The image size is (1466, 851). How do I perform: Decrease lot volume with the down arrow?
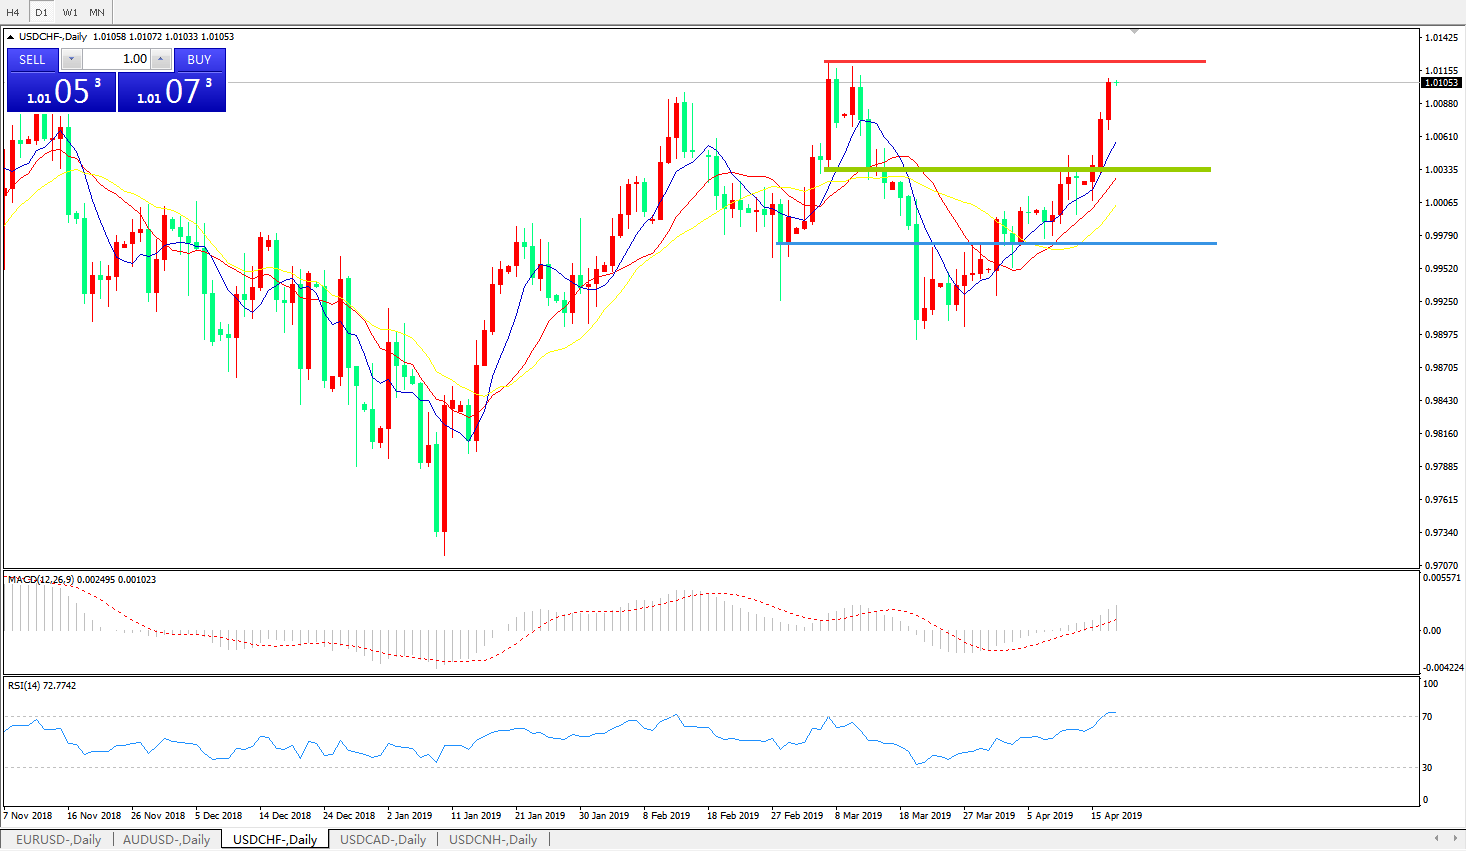[x=71, y=59]
